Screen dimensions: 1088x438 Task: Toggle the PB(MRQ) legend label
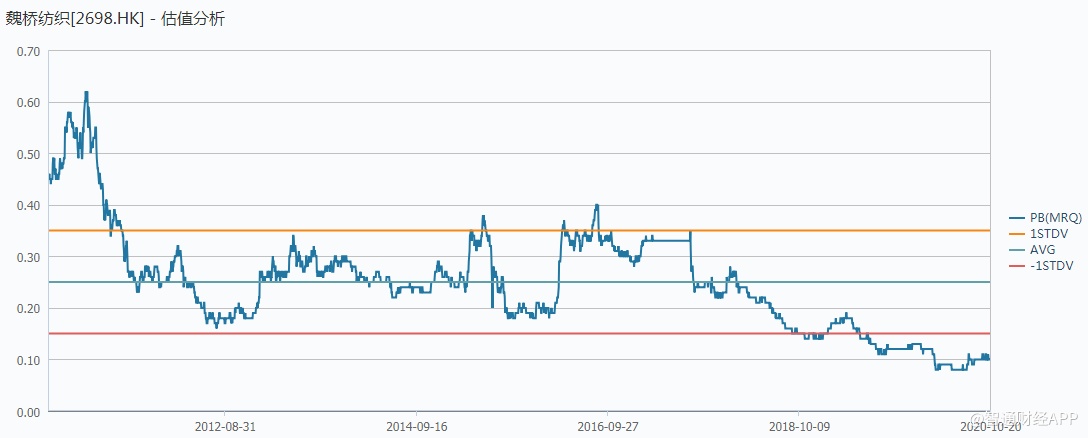click(x=1050, y=217)
